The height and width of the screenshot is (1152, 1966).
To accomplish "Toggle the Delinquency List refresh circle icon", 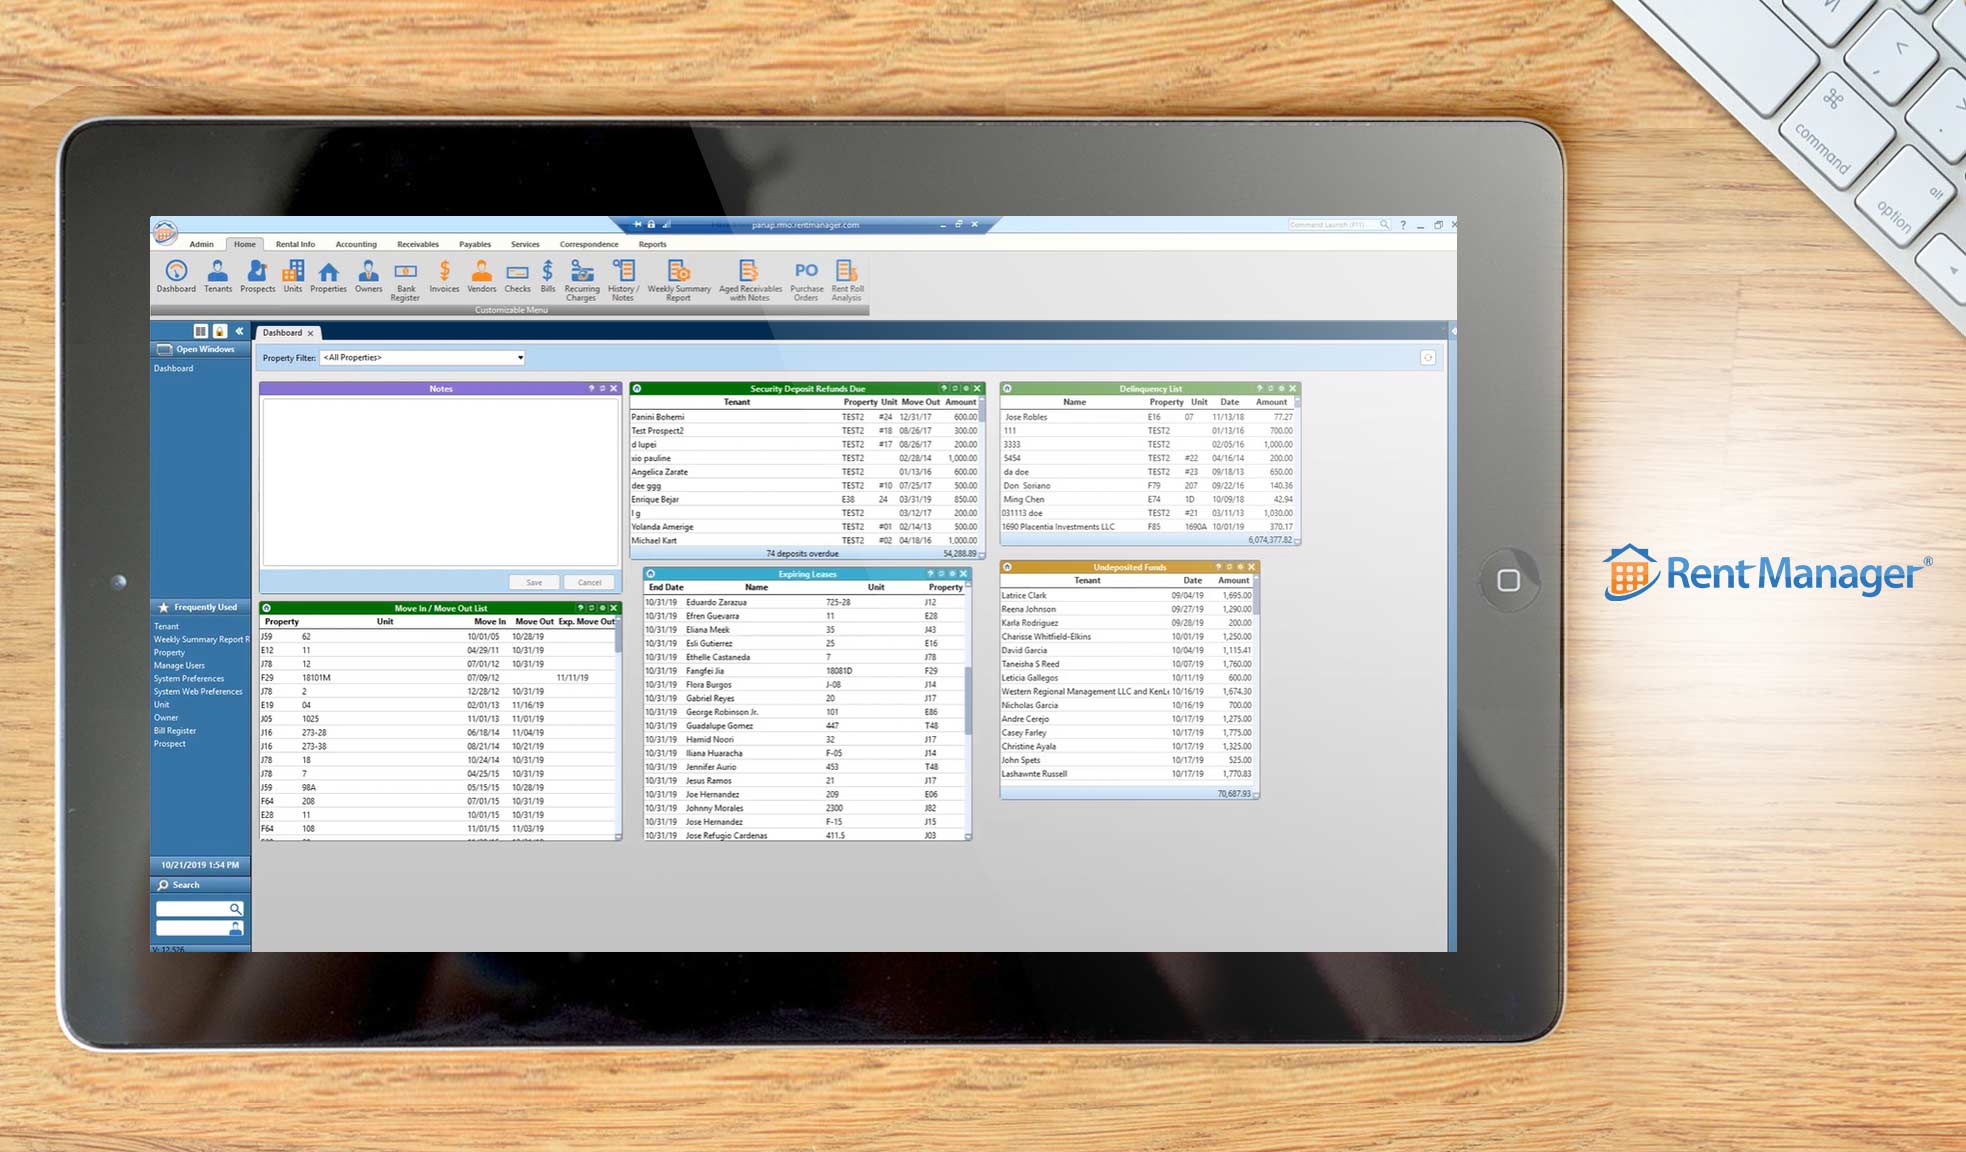I will click(x=1007, y=389).
